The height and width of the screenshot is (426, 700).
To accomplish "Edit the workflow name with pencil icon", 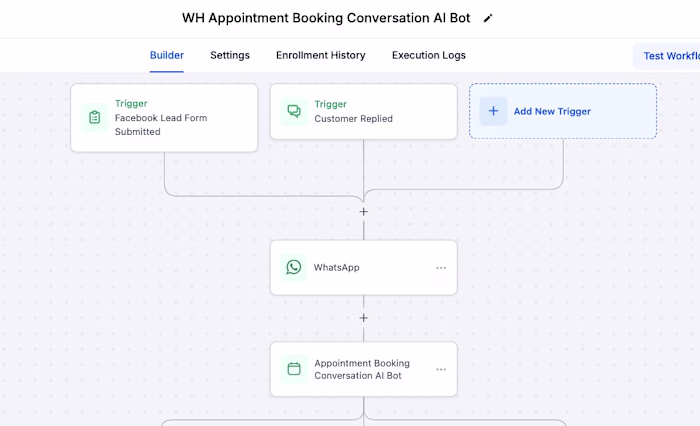I will pyautogui.click(x=488, y=18).
